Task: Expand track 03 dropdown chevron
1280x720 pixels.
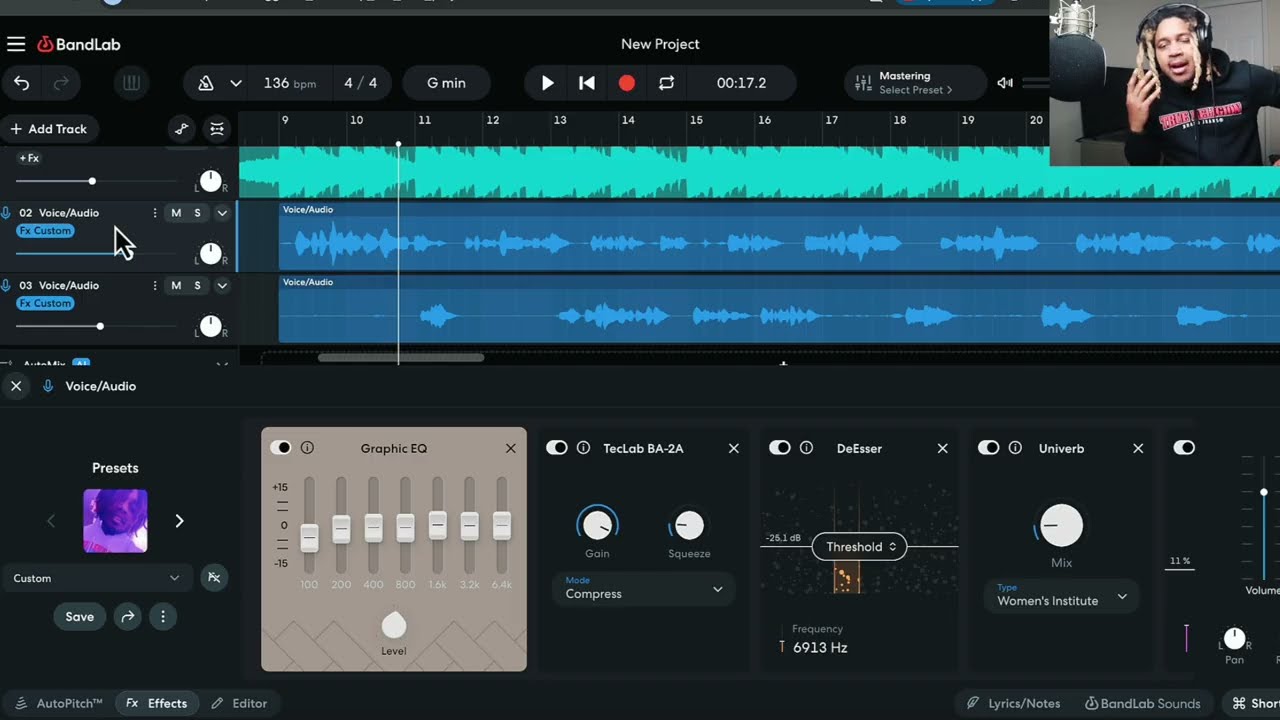Action: 222,286
